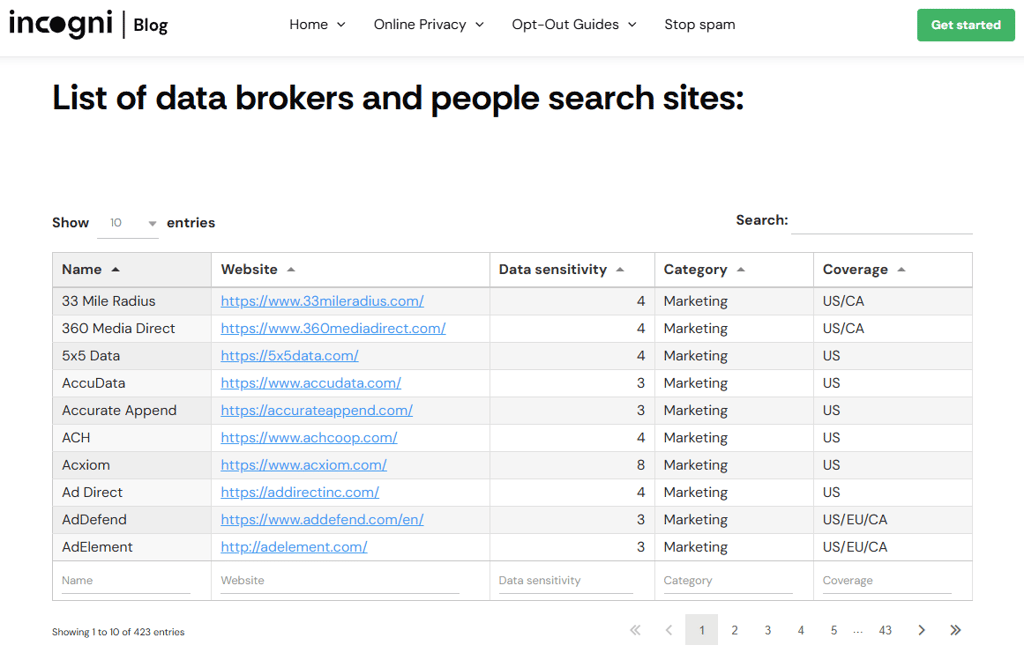Image resolution: width=1024 pixels, height=660 pixels.
Task: Visit the accudata.com link
Action: click(x=311, y=383)
